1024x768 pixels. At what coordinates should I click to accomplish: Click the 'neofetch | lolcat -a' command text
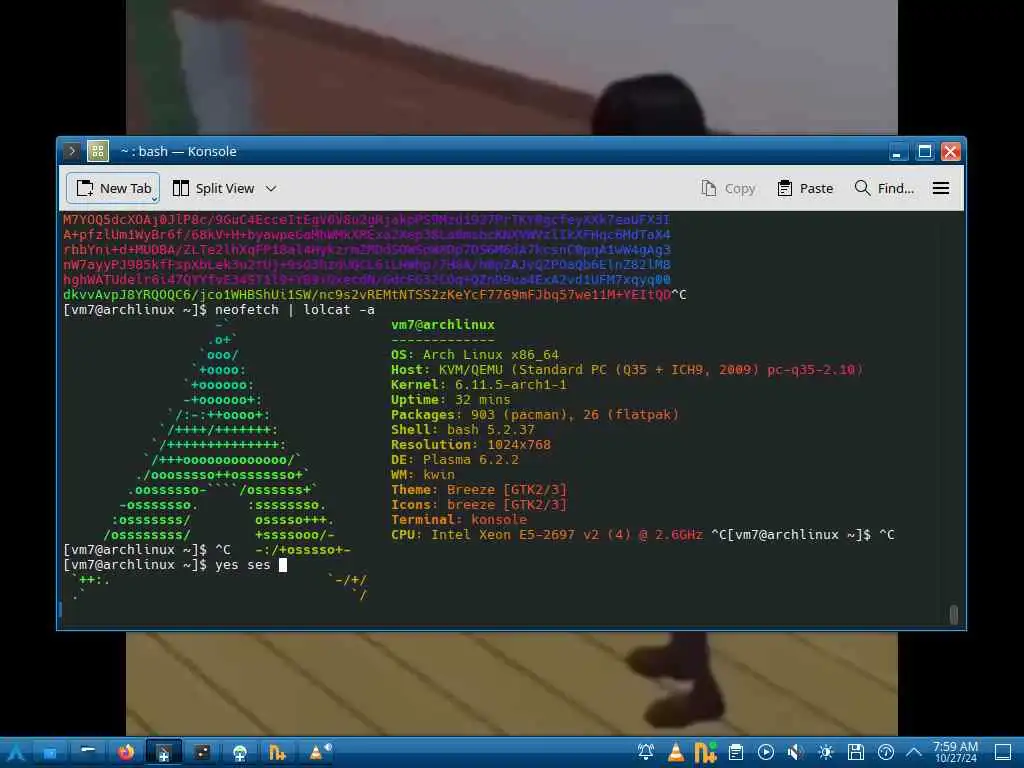tap(295, 310)
